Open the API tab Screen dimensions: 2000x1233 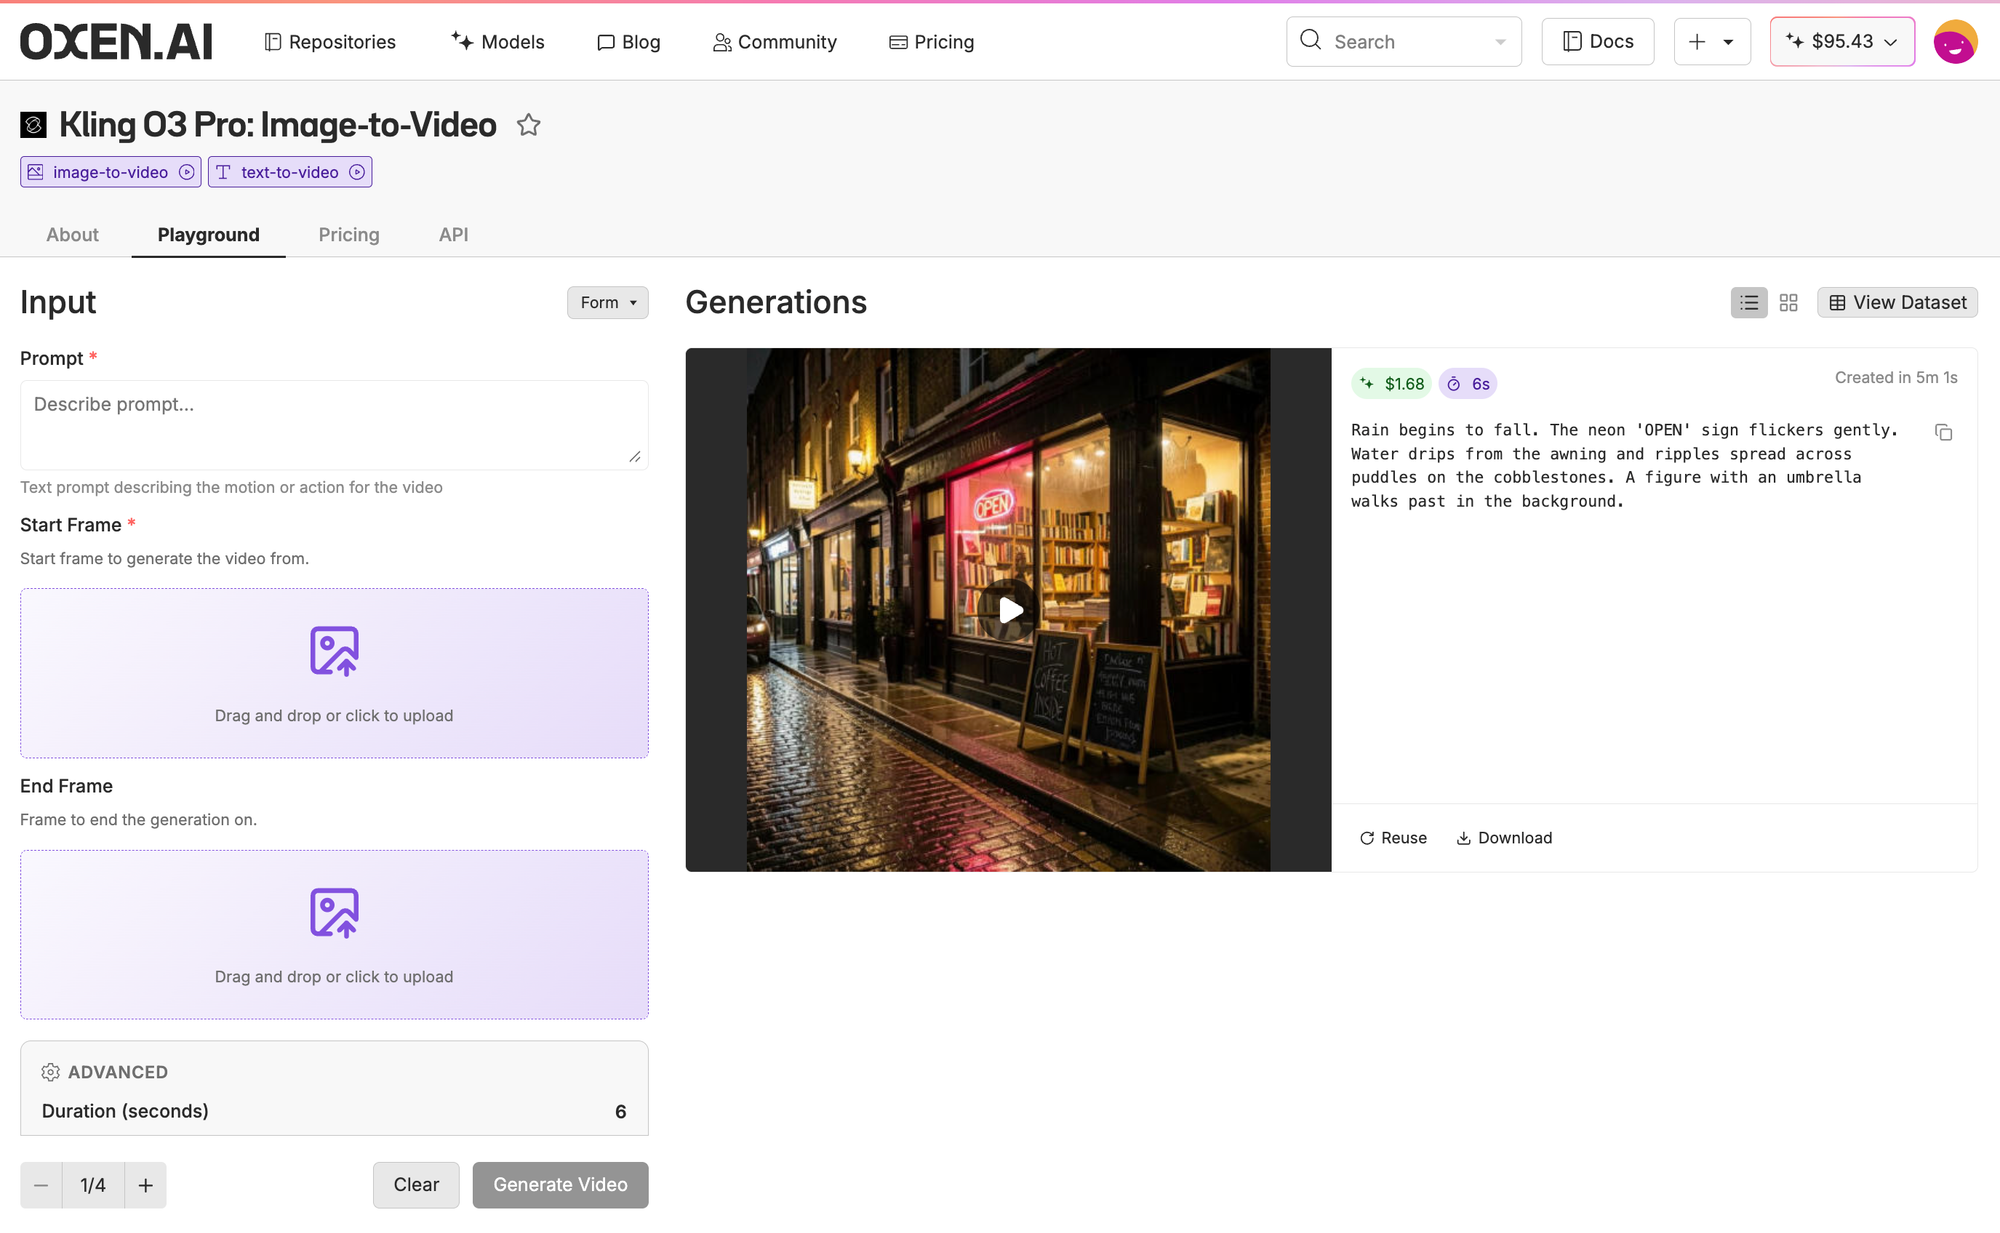(x=453, y=235)
